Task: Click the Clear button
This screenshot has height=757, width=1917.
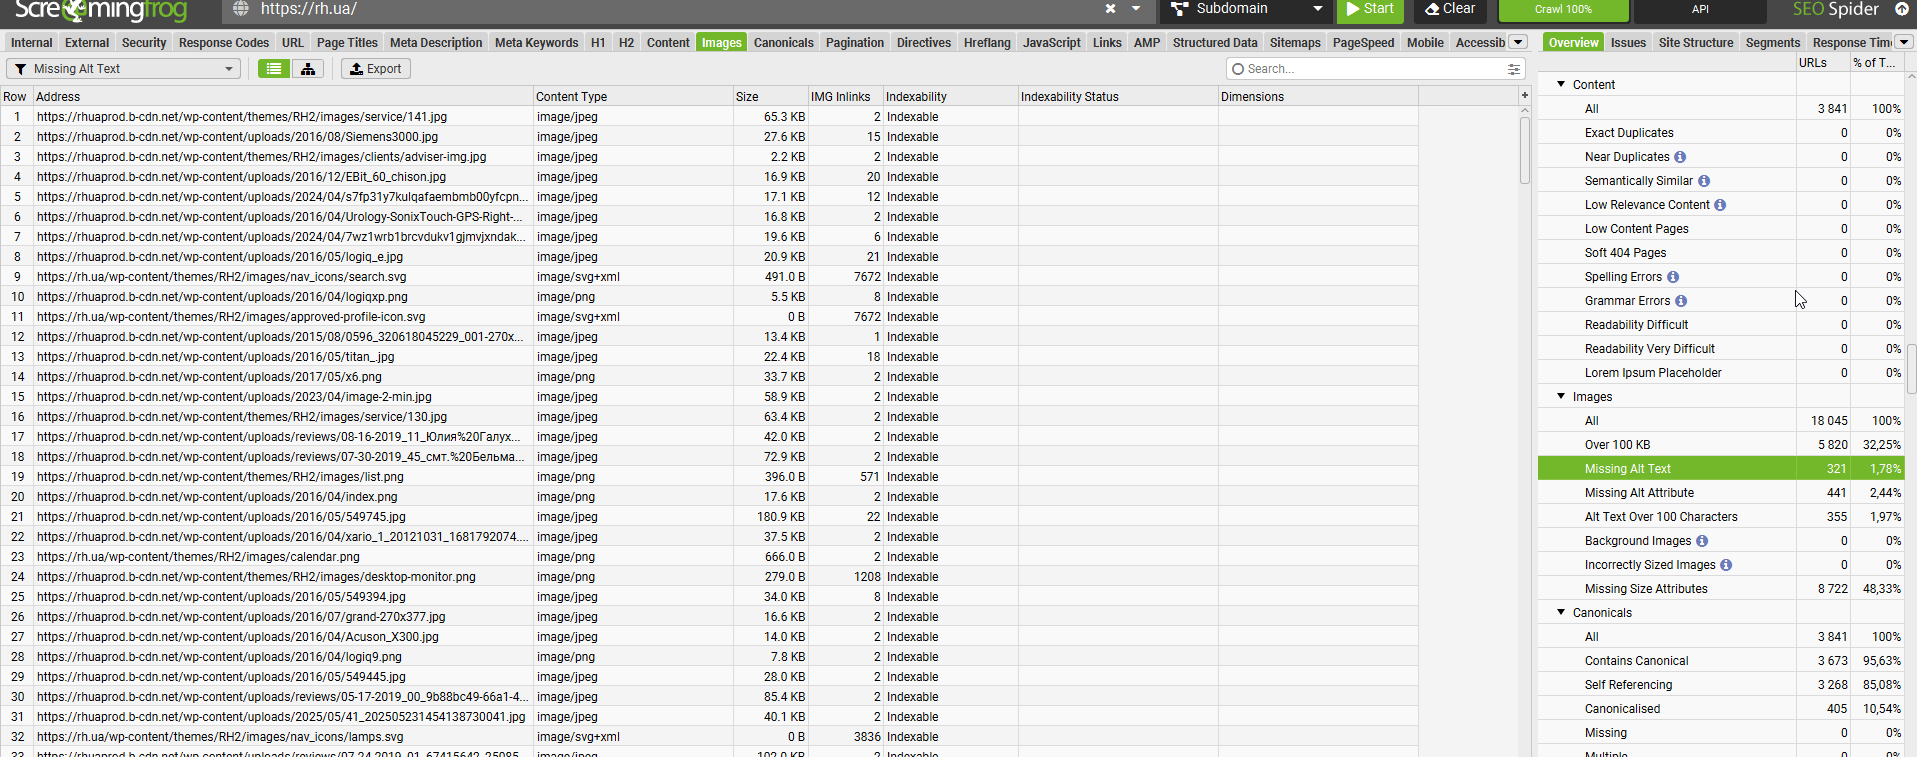Action: pos(1451,10)
